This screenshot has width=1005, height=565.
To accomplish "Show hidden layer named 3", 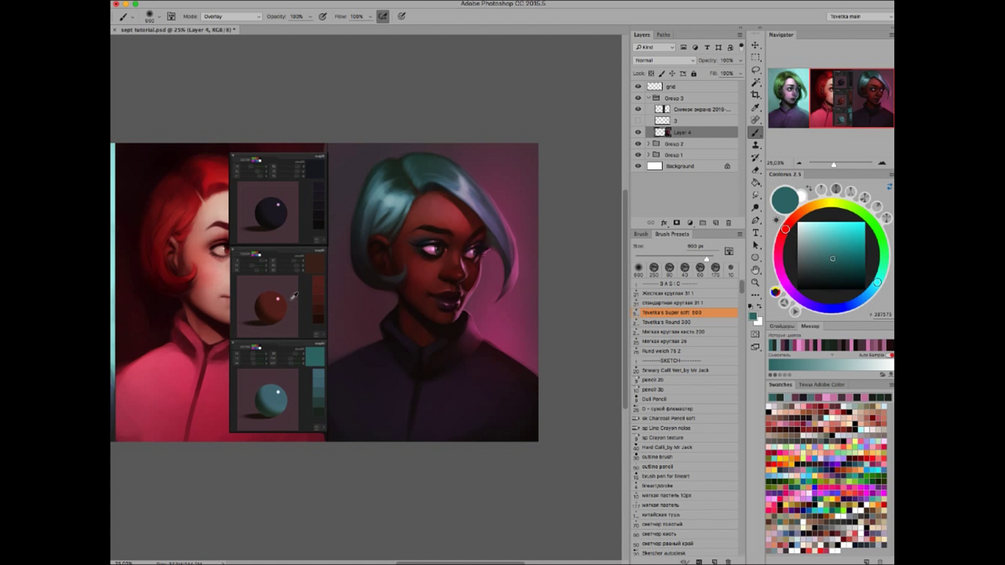I will pos(638,120).
